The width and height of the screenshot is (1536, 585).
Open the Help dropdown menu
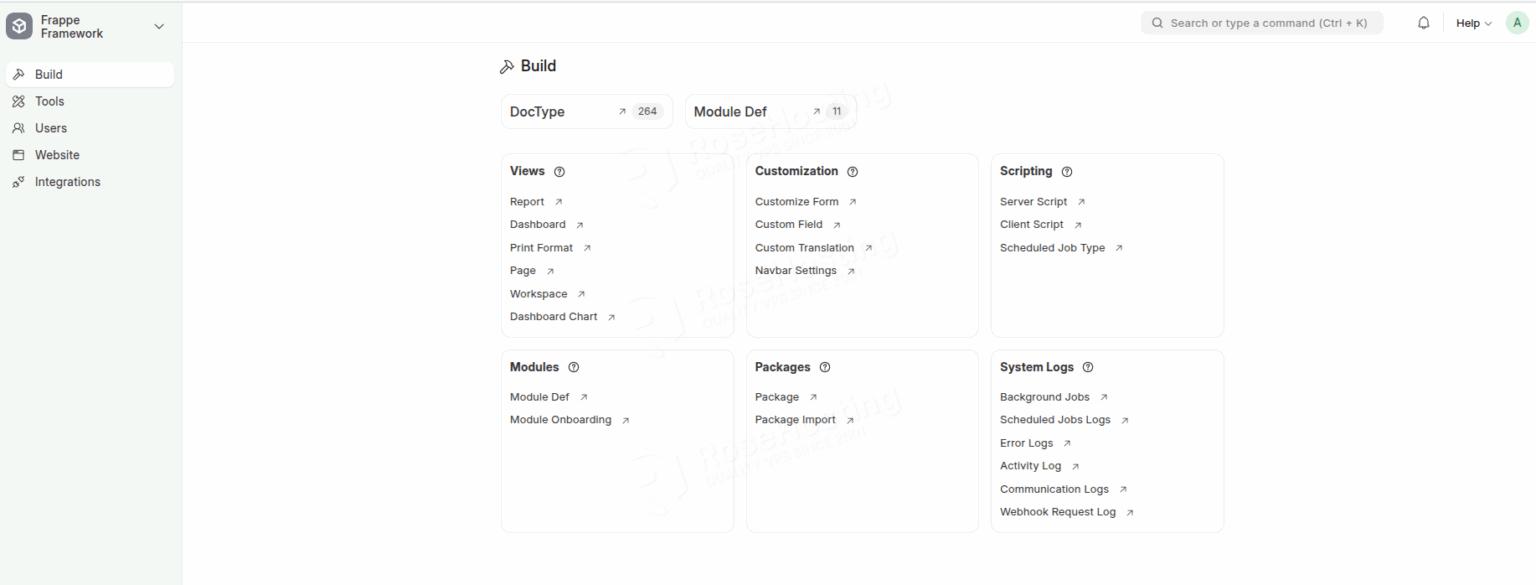click(x=1473, y=23)
